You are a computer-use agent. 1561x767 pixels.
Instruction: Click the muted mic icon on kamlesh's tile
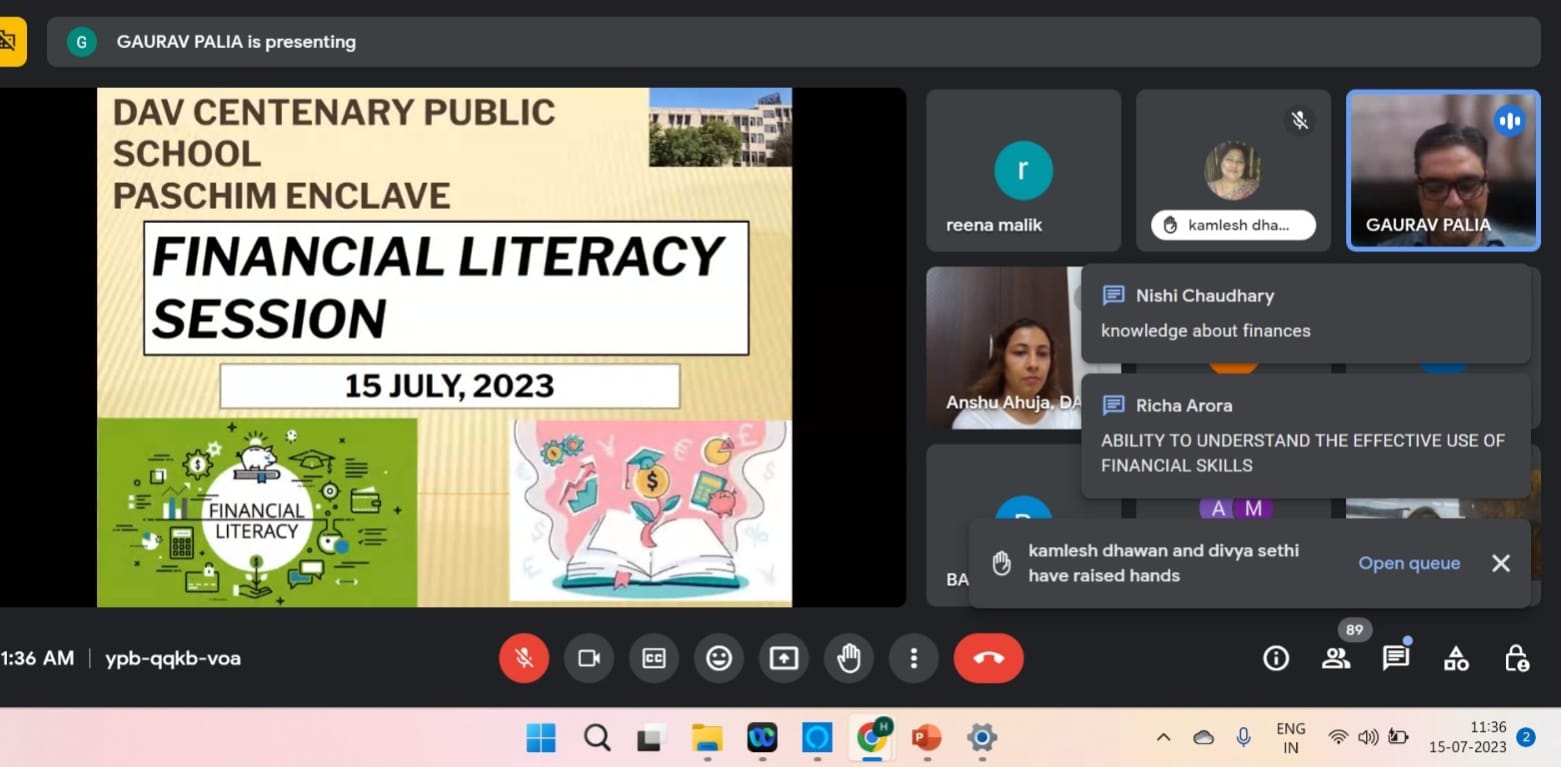point(1299,121)
